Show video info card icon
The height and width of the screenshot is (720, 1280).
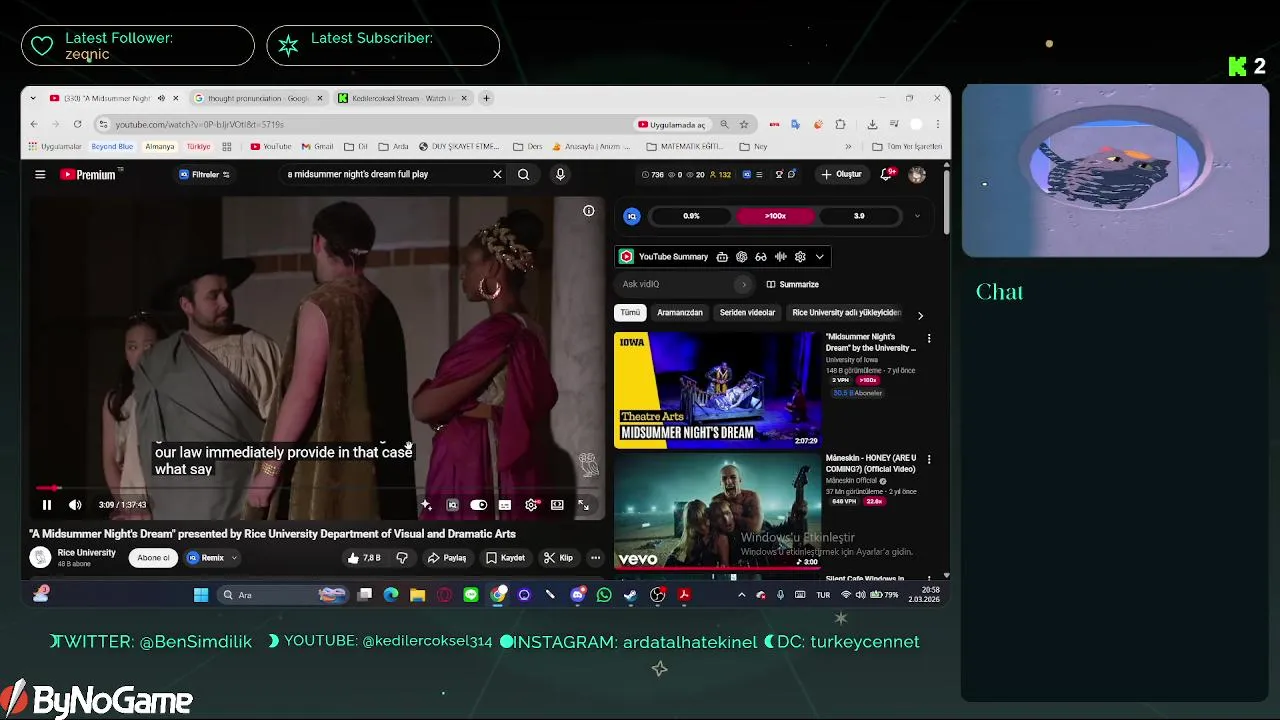click(589, 210)
